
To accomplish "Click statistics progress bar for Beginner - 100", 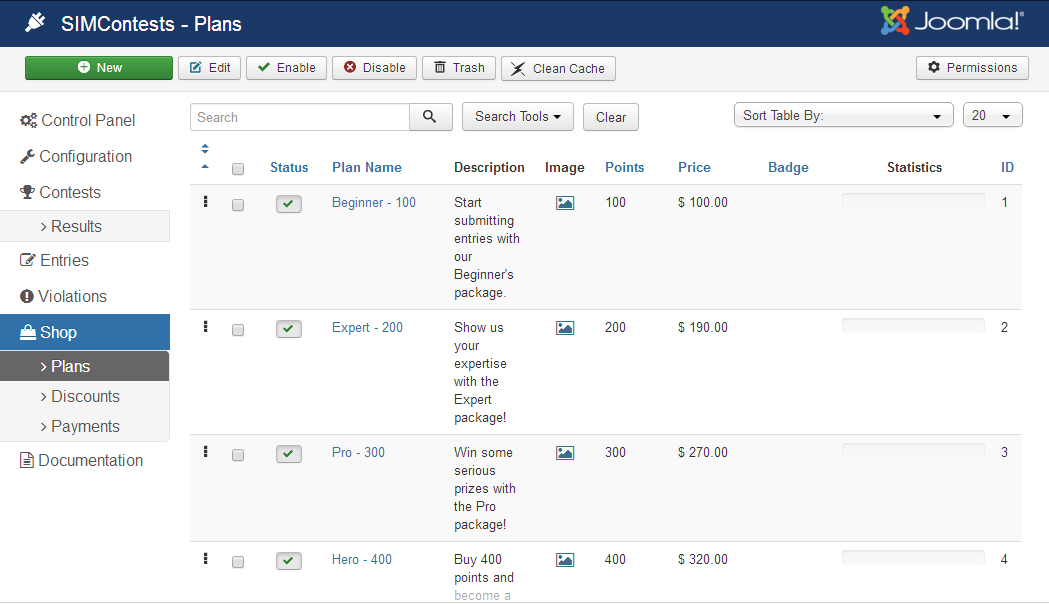I will pyautogui.click(x=913, y=200).
